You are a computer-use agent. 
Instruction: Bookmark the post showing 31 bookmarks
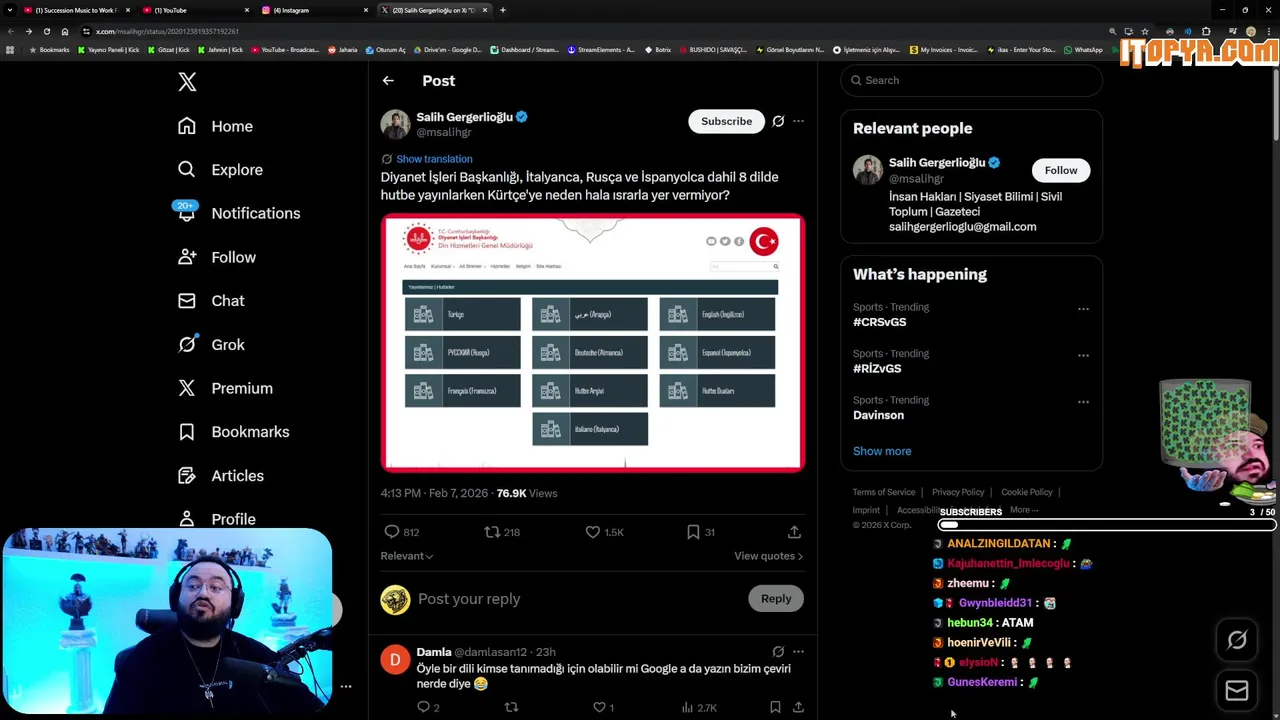[x=693, y=532]
